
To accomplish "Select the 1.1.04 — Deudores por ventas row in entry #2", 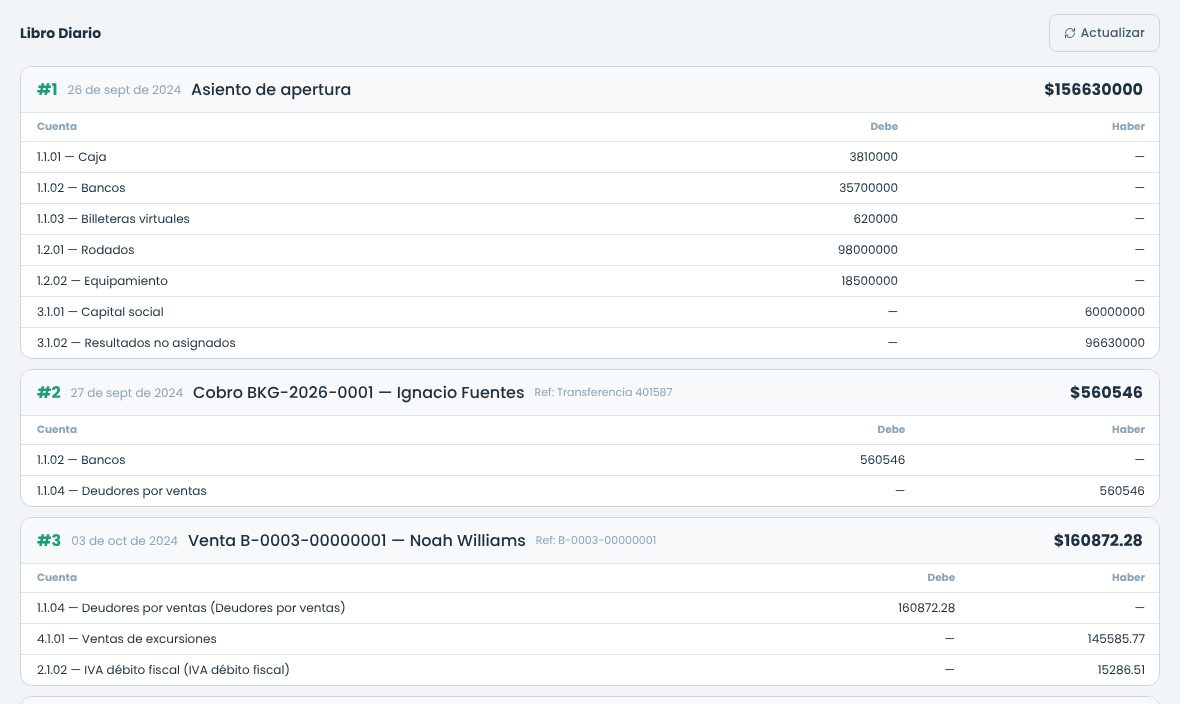I will [x=590, y=491].
